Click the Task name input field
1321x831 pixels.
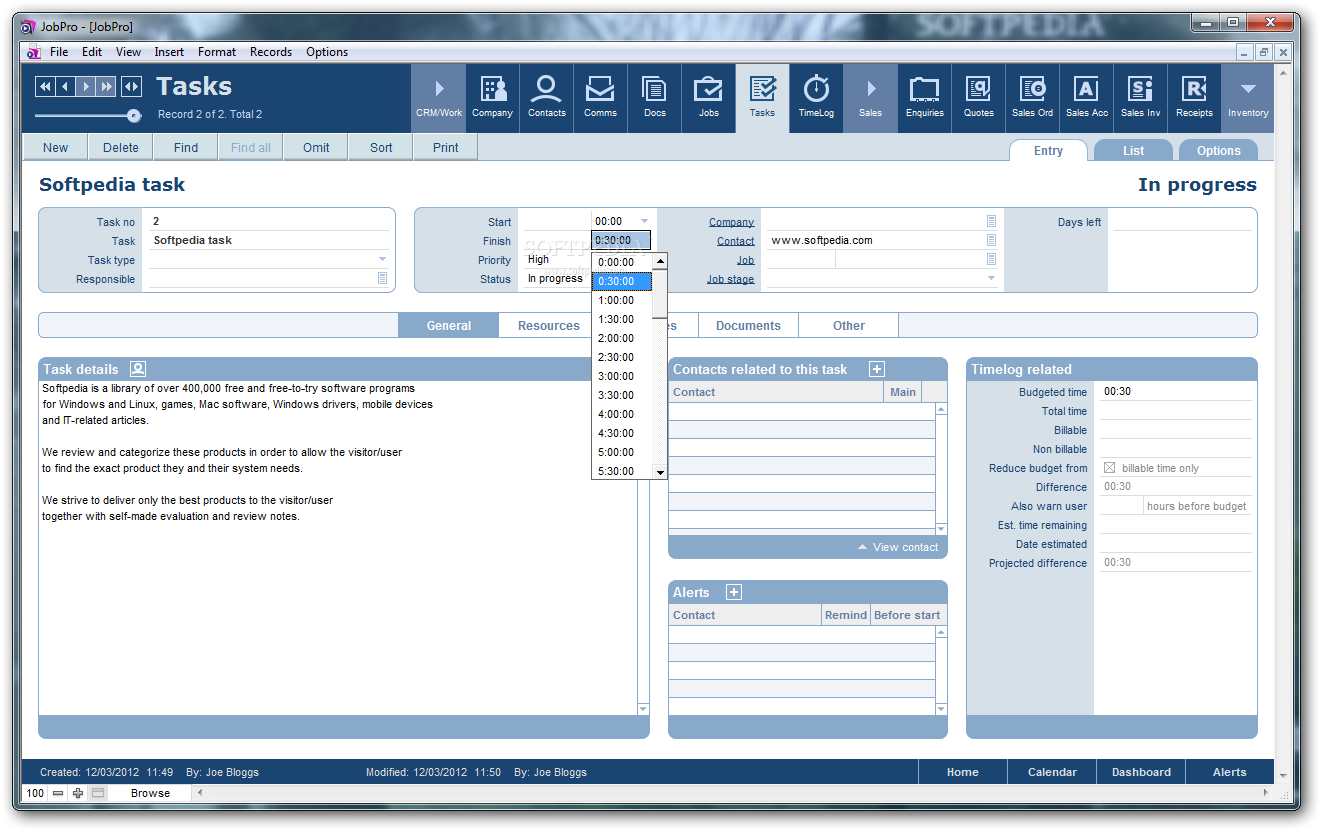click(x=268, y=241)
